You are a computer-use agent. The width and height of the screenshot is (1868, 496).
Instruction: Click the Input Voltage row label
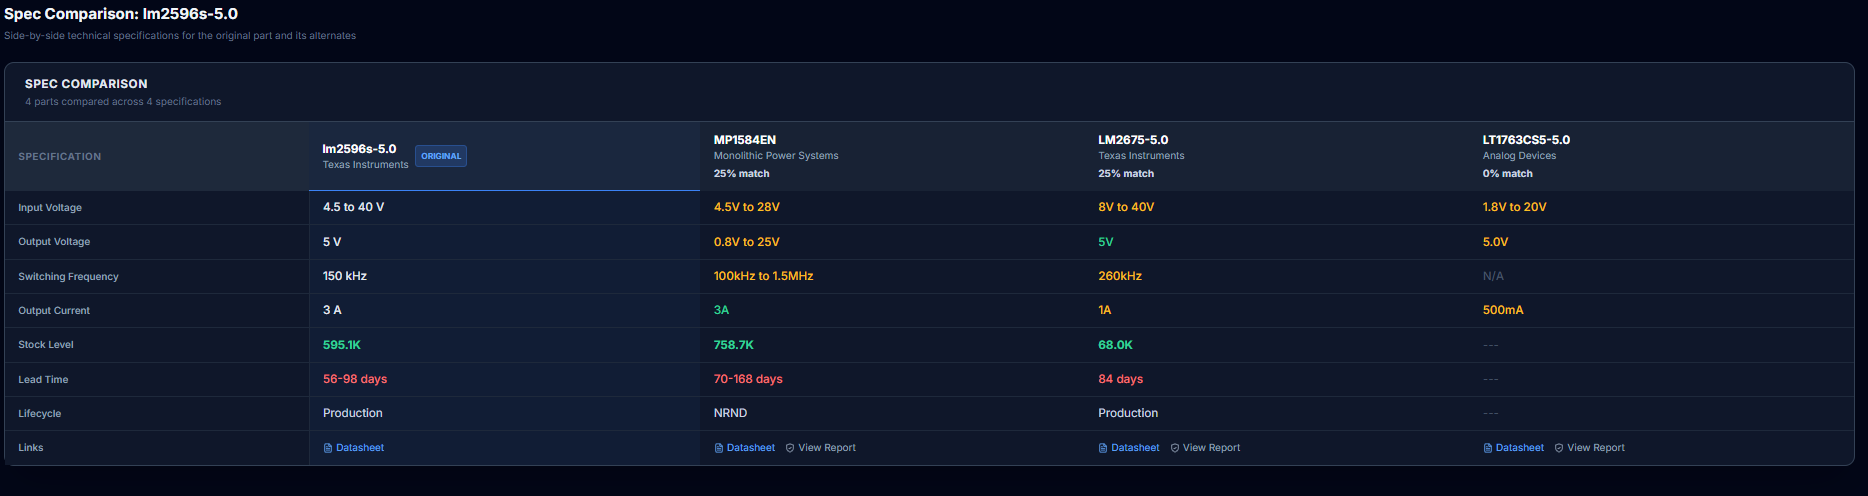[x=50, y=208]
